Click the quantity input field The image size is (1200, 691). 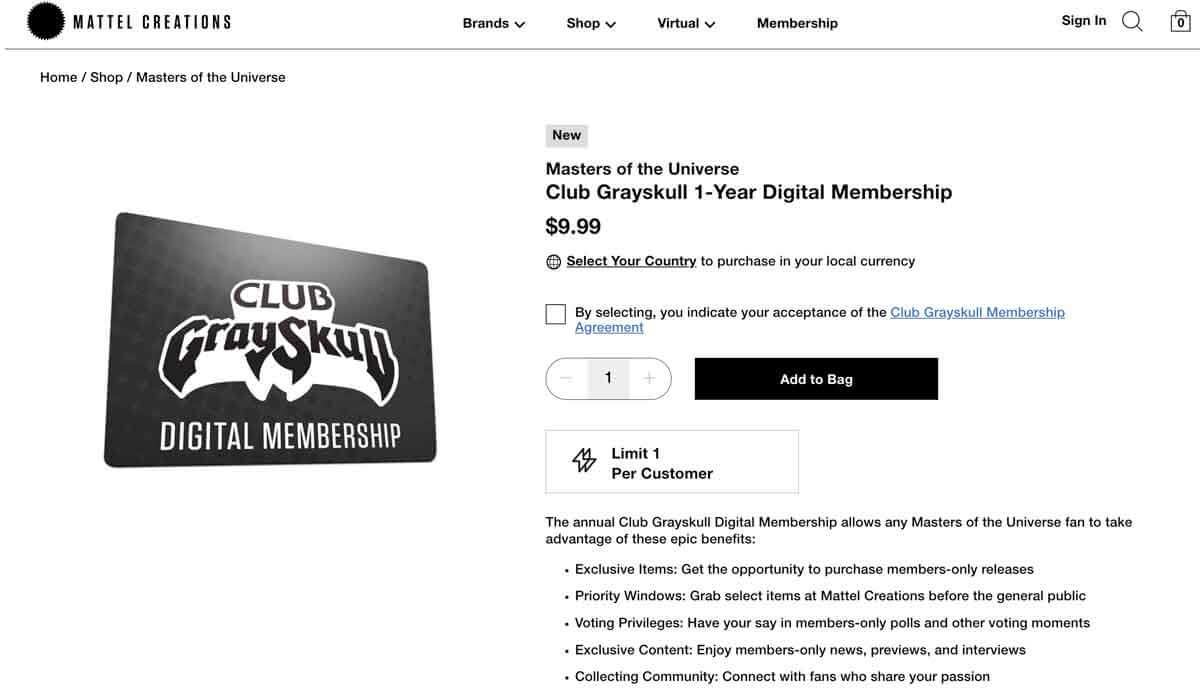click(608, 378)
